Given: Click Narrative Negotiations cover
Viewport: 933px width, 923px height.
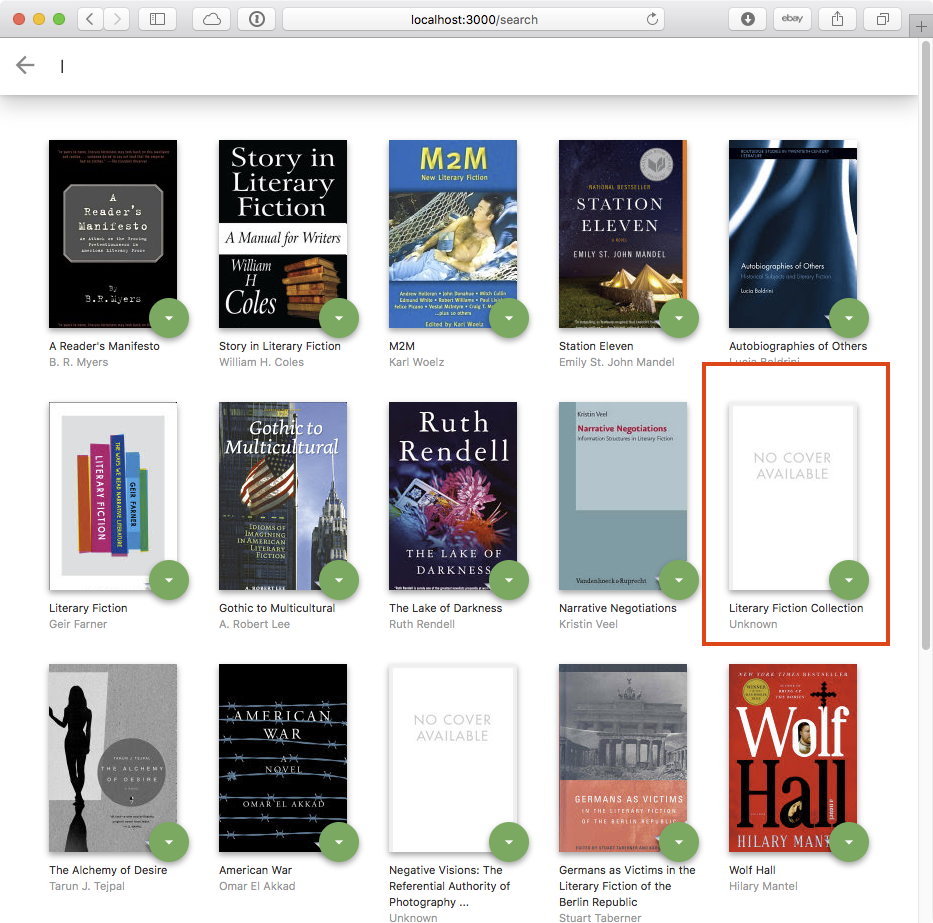Looking at the screenshot, I should pos(623,496).
